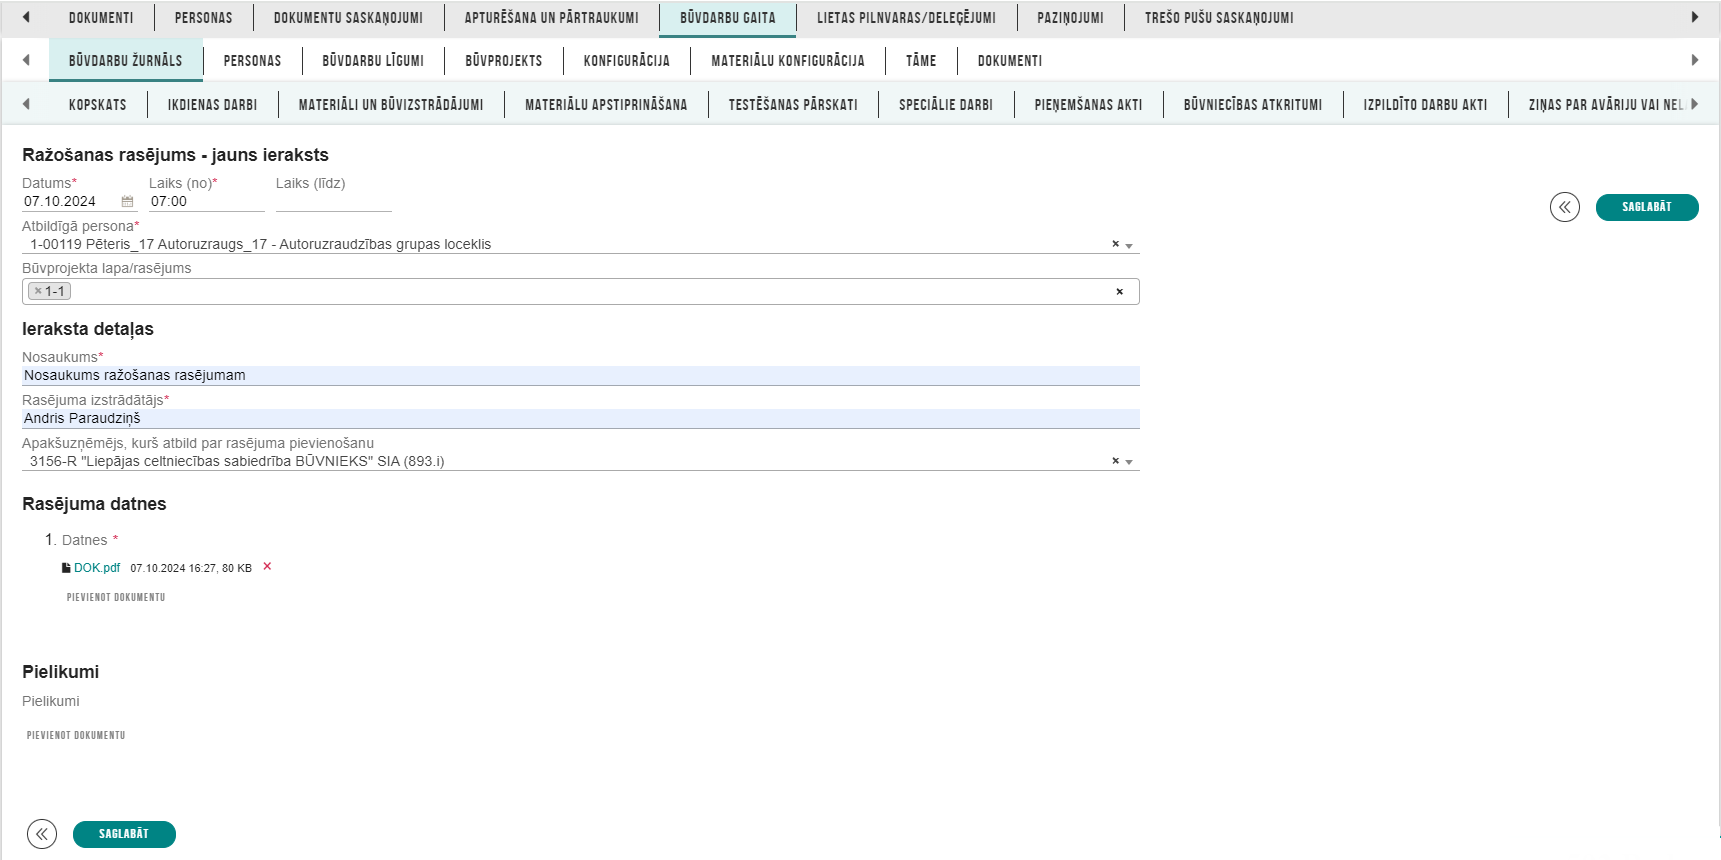The image size is (1721, 860).
Task: Open the DOK.pdf file link
Action: tap(96, 568)
